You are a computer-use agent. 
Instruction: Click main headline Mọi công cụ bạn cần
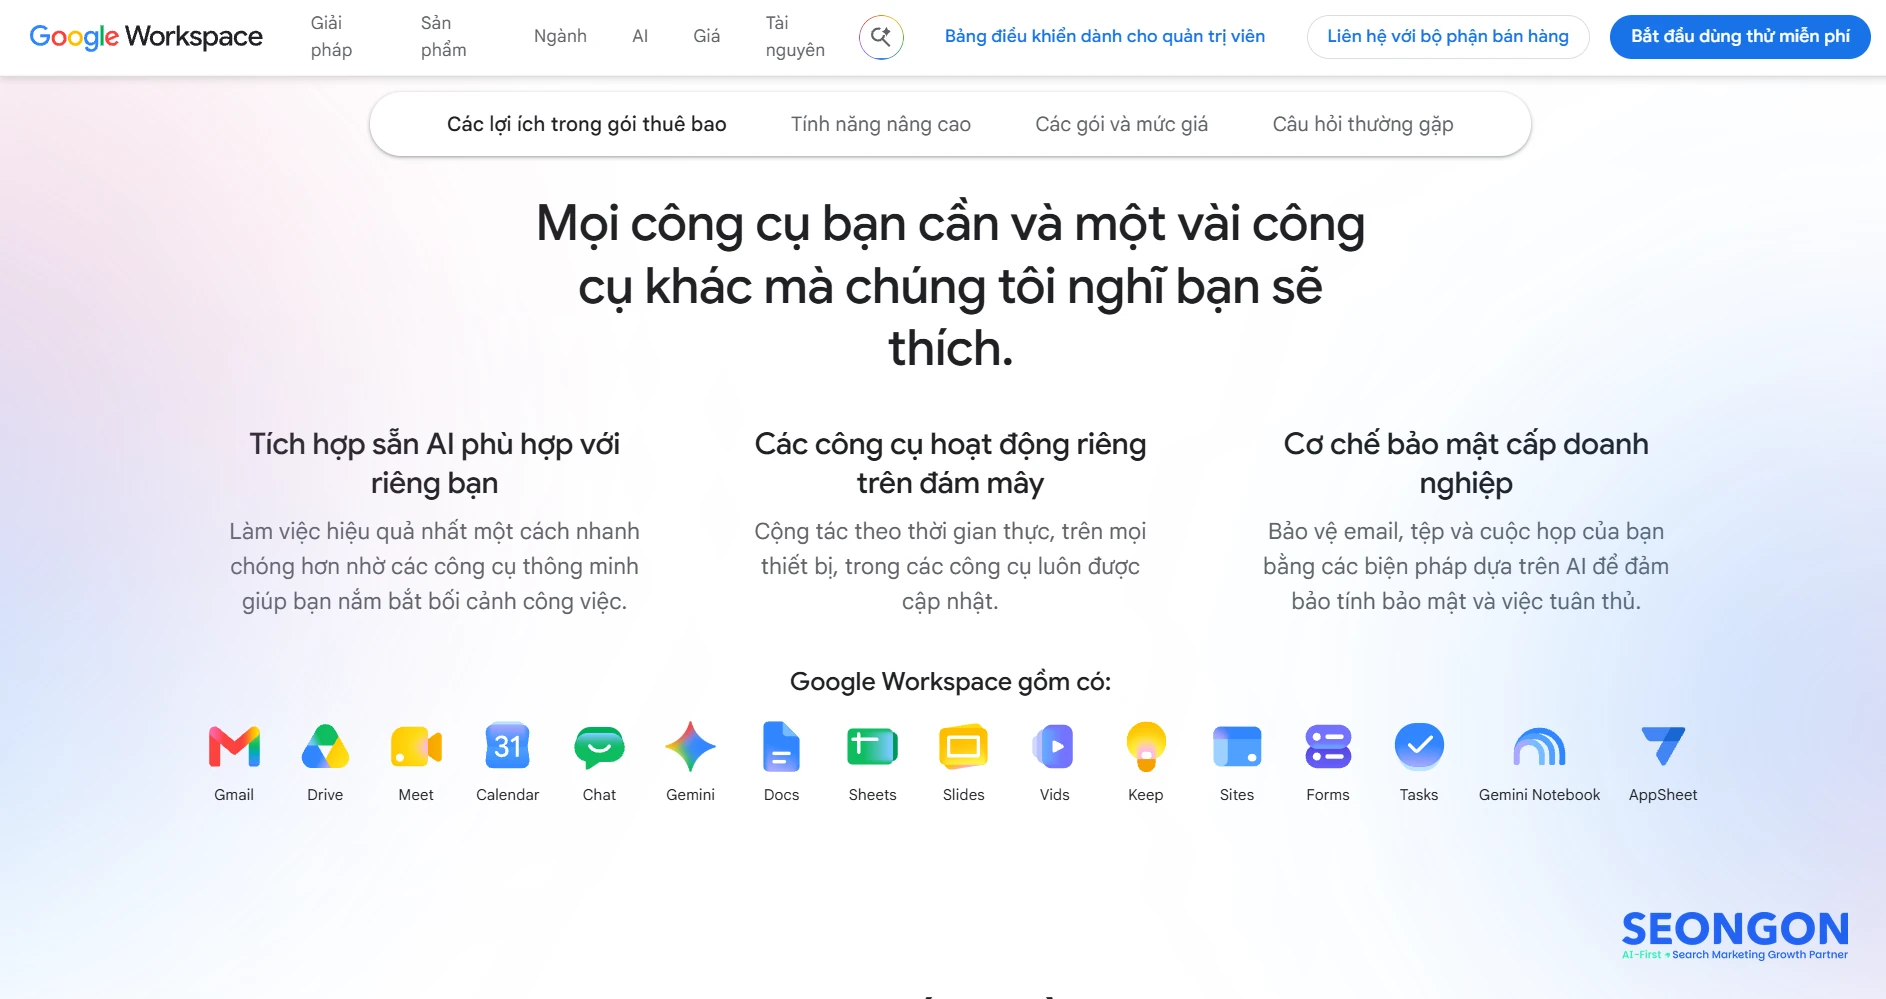click(x=950, y=286)
